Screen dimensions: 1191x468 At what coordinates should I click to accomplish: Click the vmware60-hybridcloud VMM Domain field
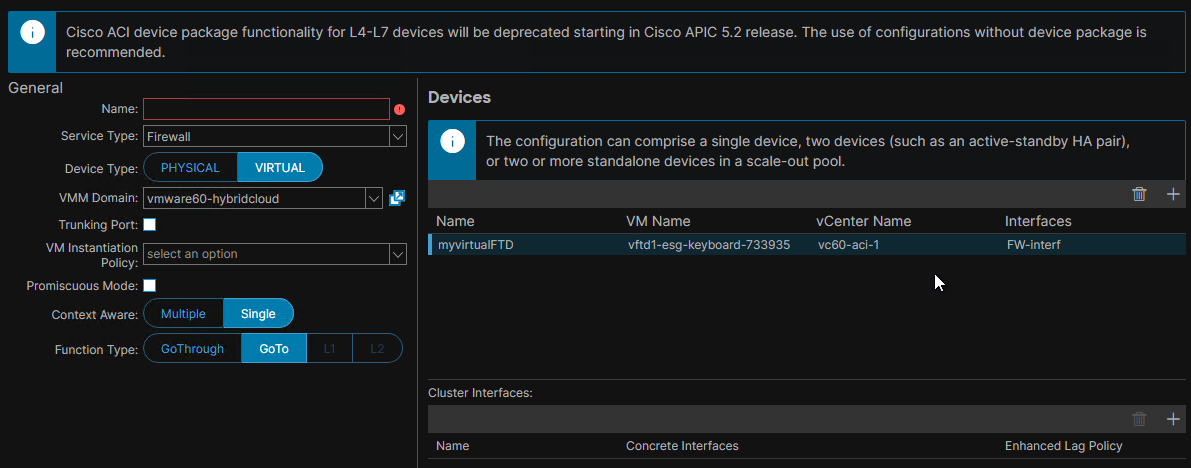pyautogui.click(x=254, y=198)
